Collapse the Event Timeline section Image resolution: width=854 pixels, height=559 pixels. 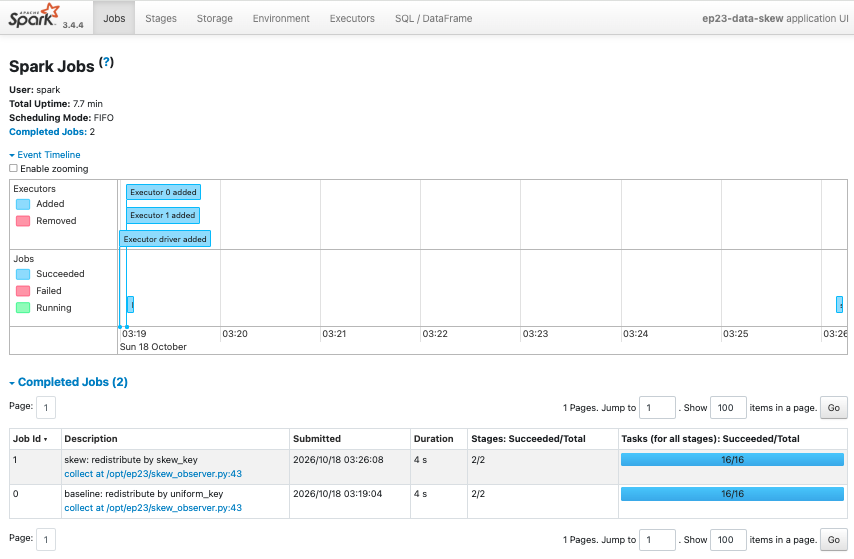45,155
